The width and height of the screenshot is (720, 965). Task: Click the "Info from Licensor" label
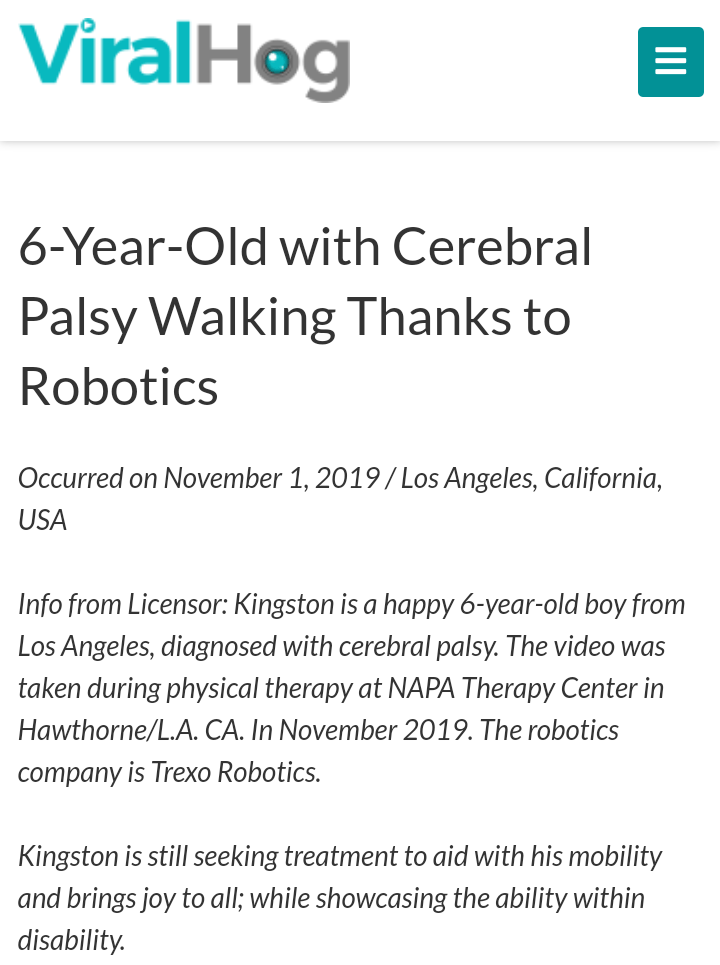point(122,605)
